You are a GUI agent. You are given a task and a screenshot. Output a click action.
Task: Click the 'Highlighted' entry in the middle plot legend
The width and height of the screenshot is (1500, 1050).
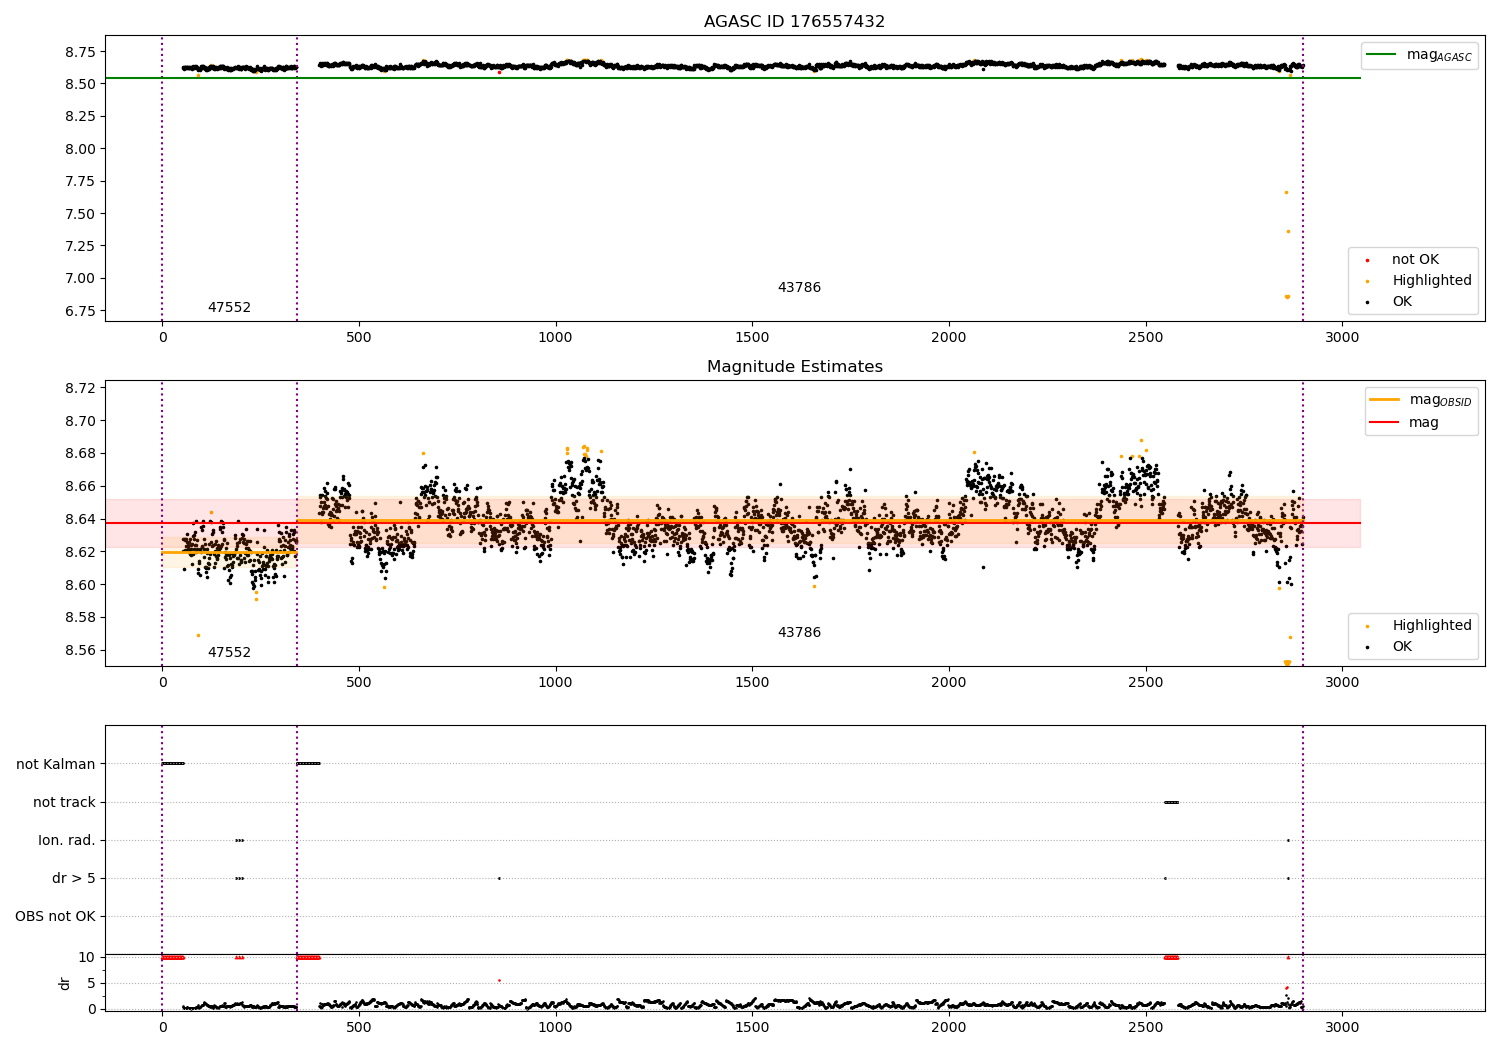[1432, 625]
